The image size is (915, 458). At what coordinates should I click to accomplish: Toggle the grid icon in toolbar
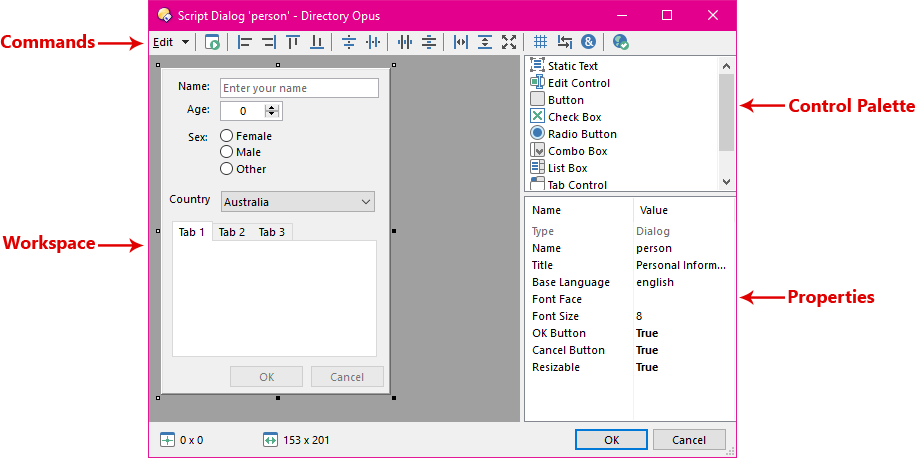click(x=540, y=42)
